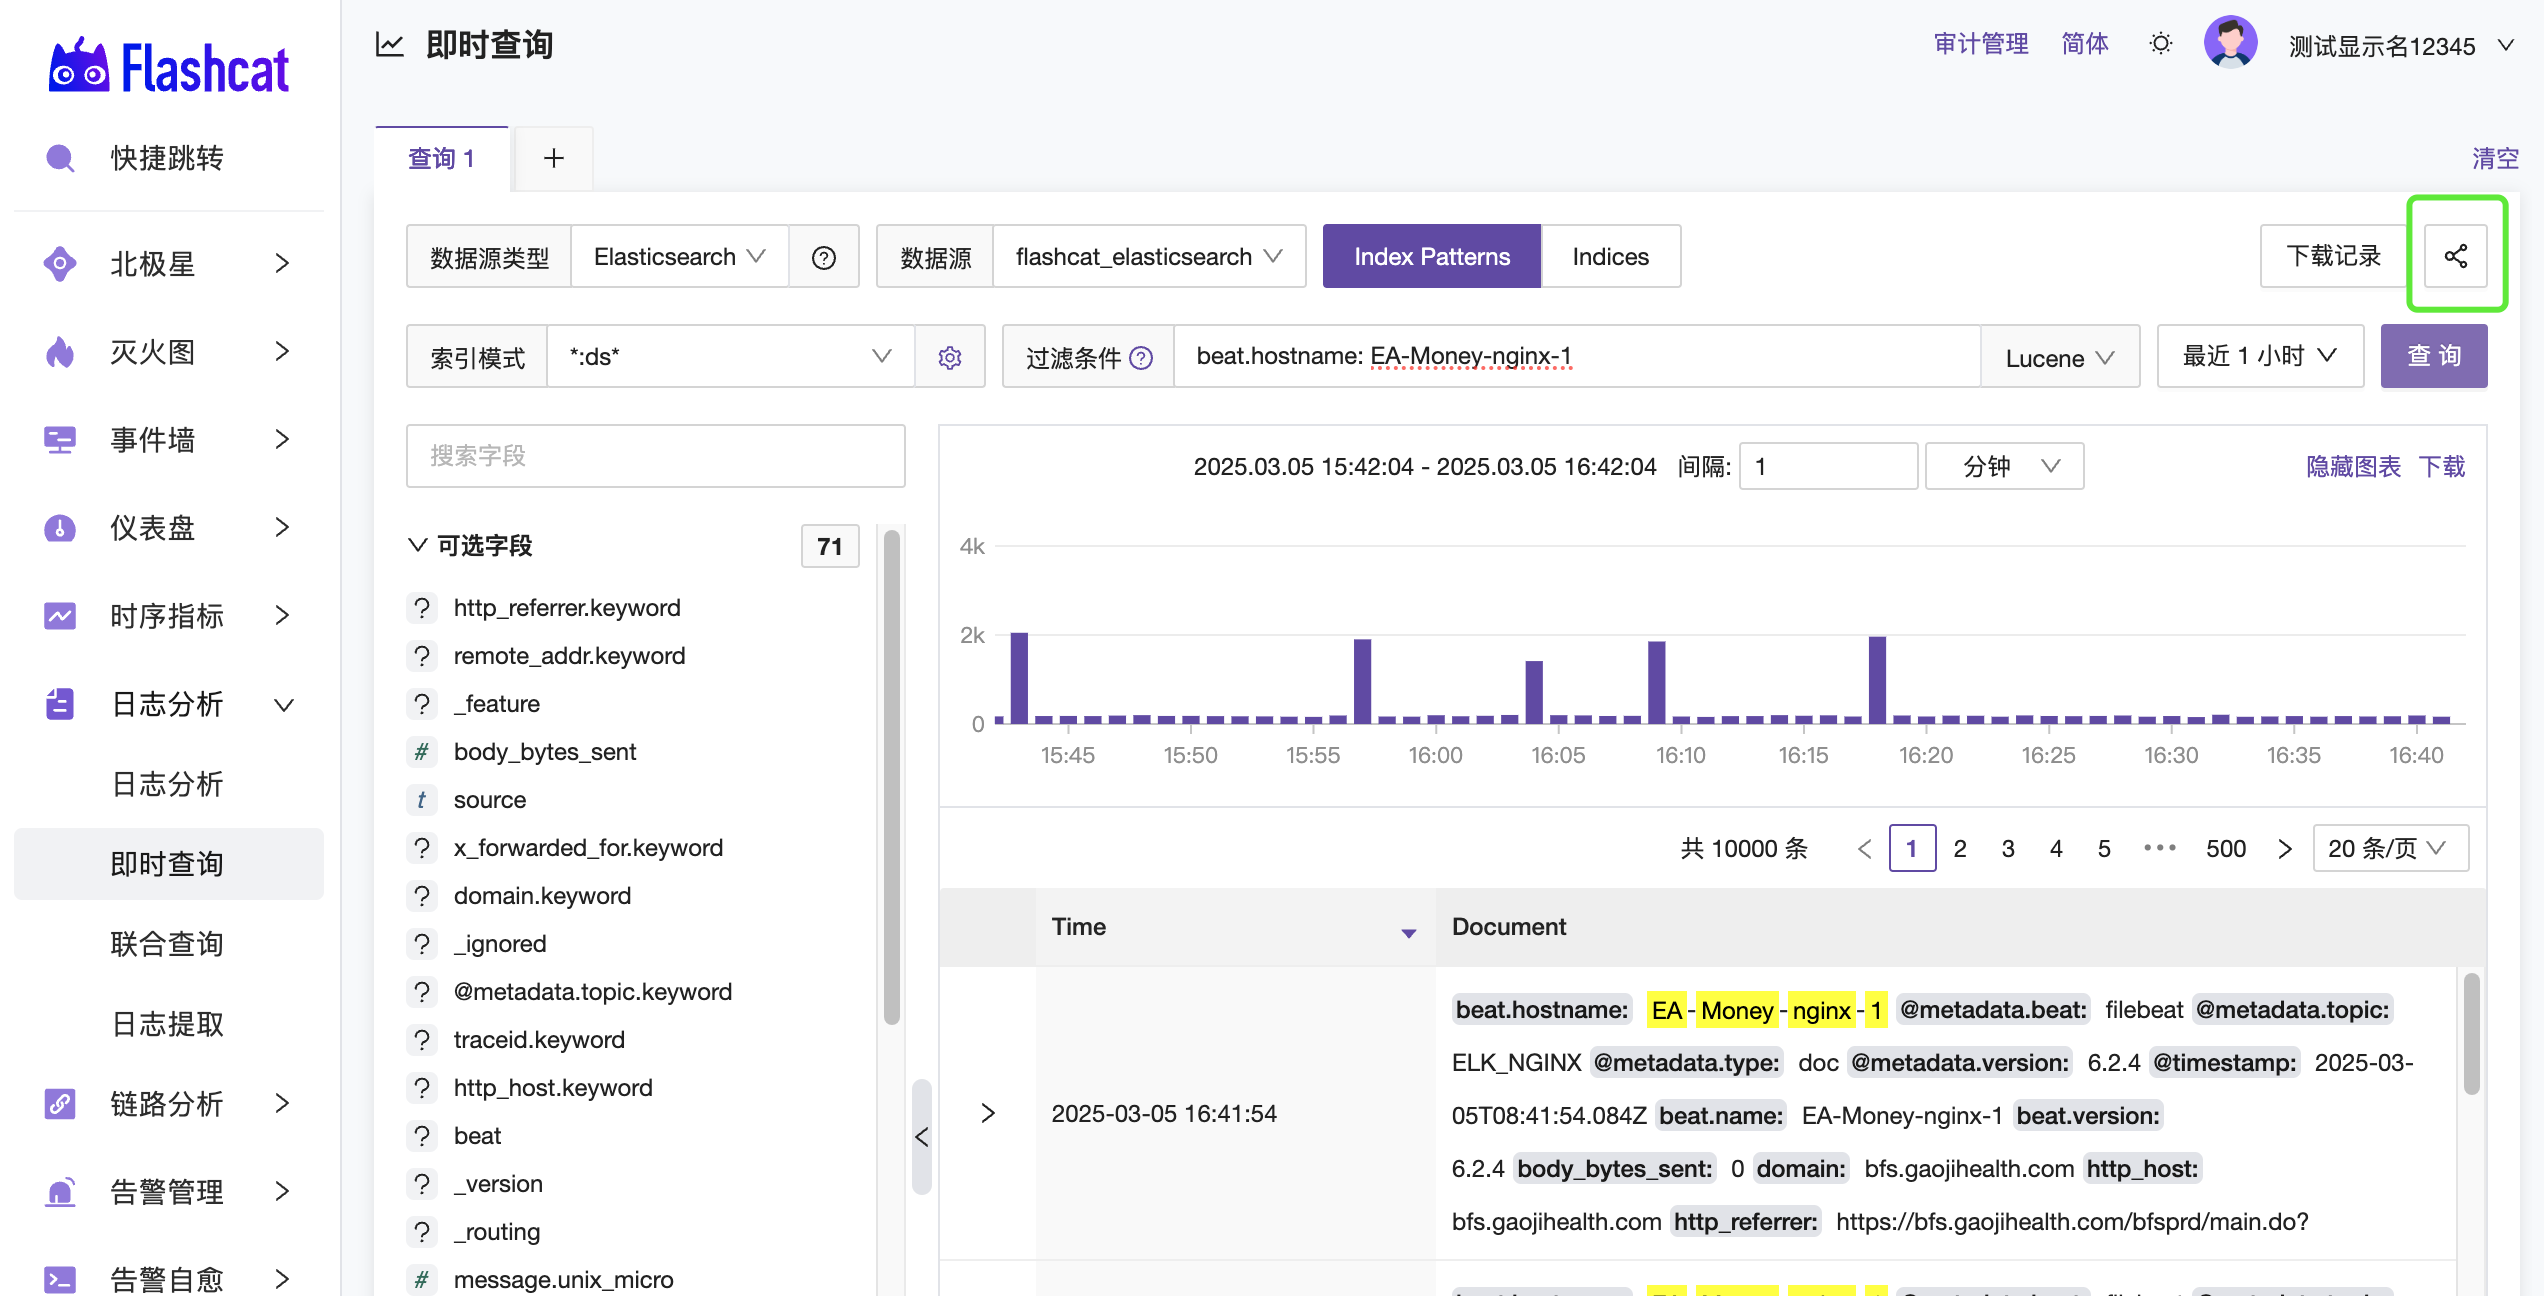
Task: Click the 告警管理 alert icon
Action: coord(60,1192)
